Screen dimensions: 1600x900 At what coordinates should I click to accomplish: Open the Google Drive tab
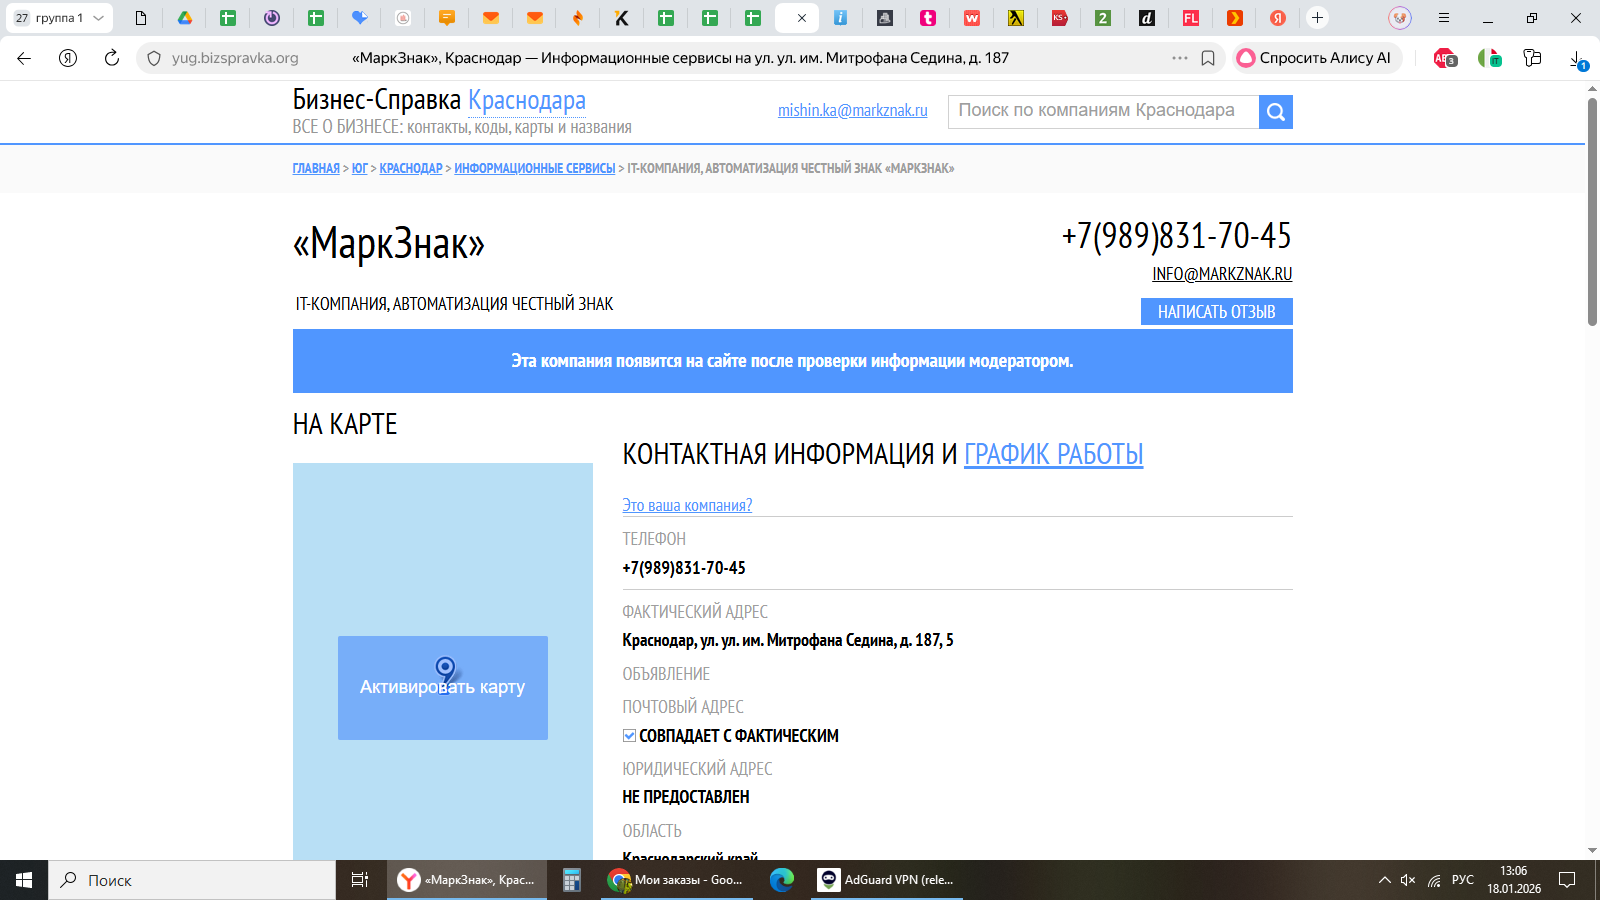click(184, 18)
